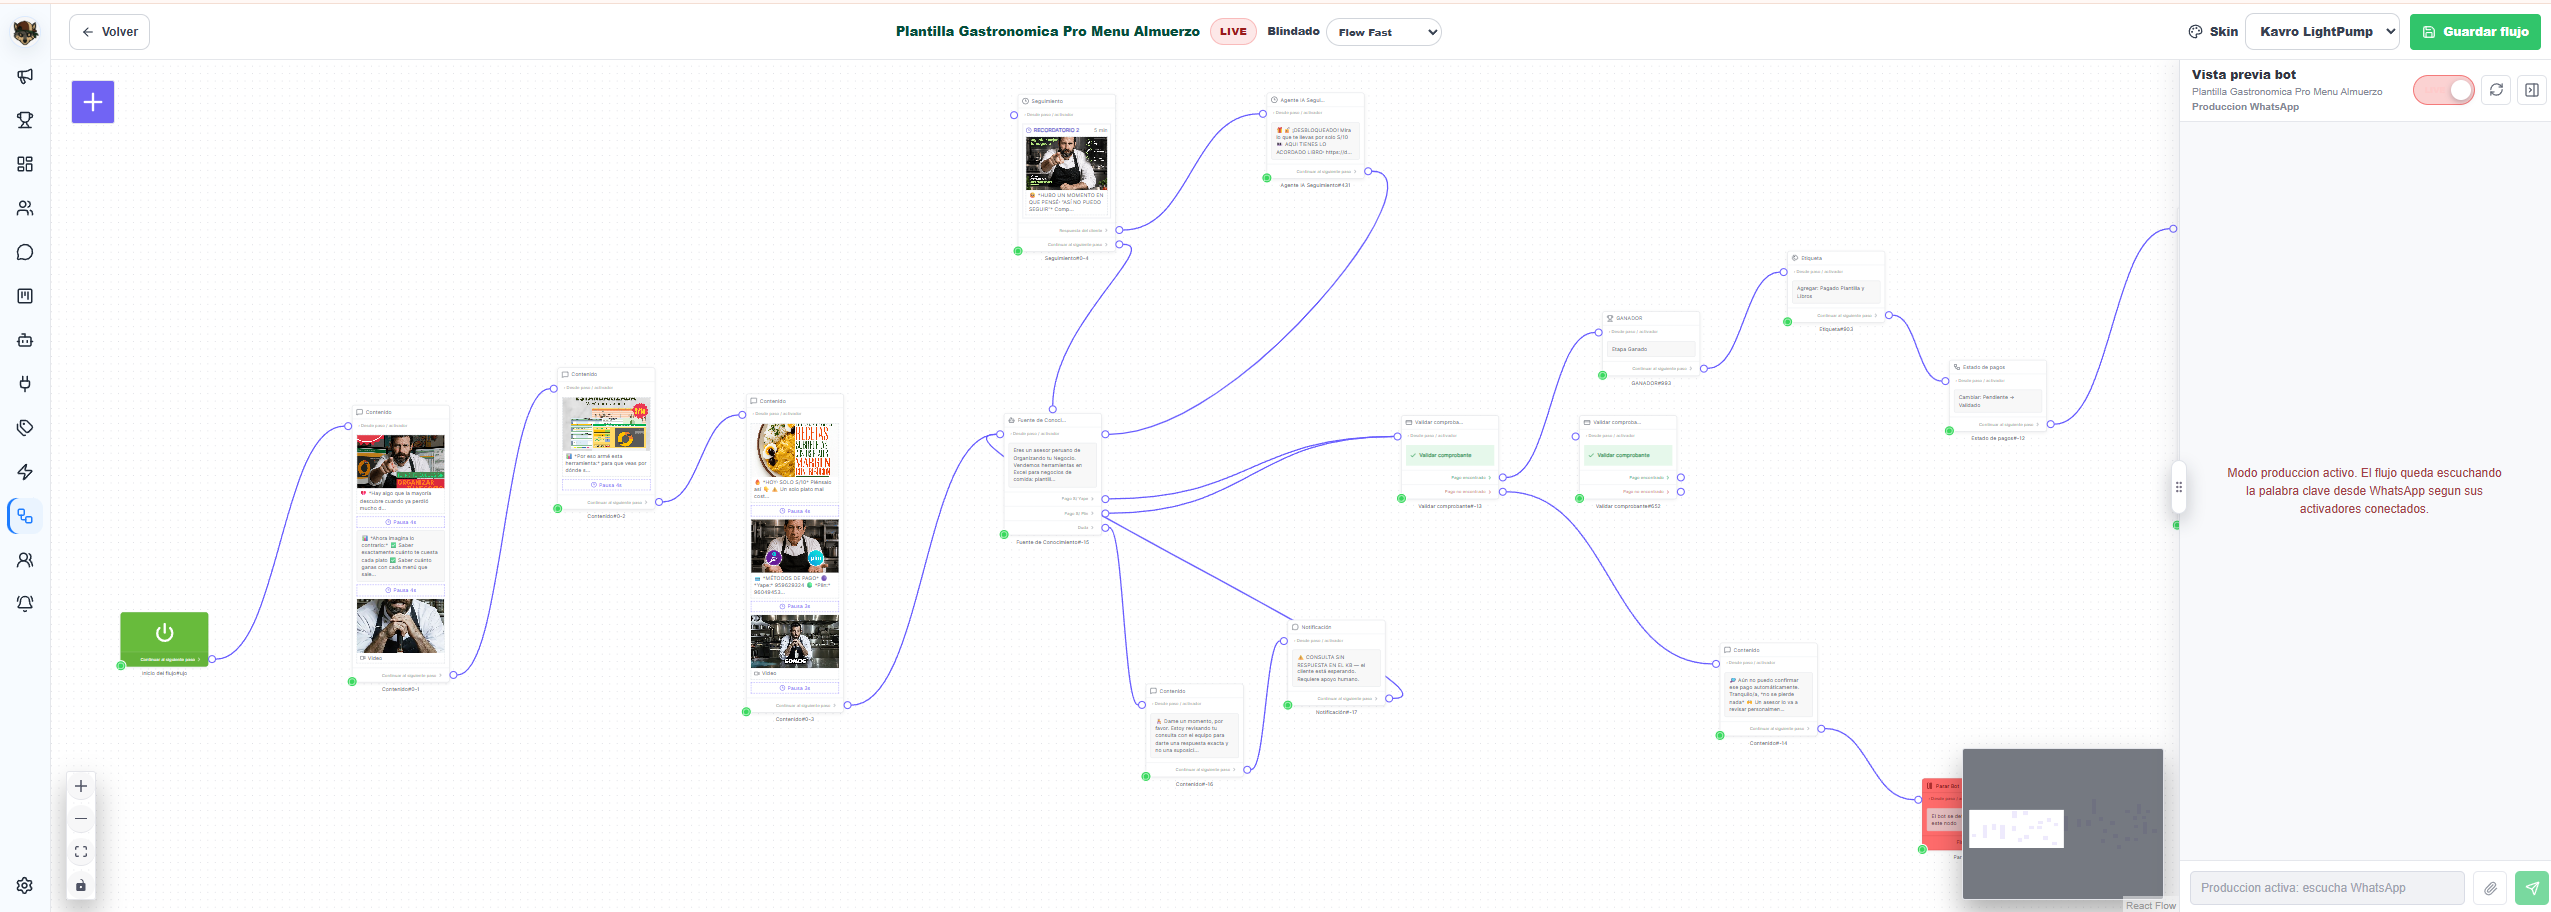The image size is (2551, 912).
Task: Open the Flow Fast dropdown
Action: (x=1383, y=32)
